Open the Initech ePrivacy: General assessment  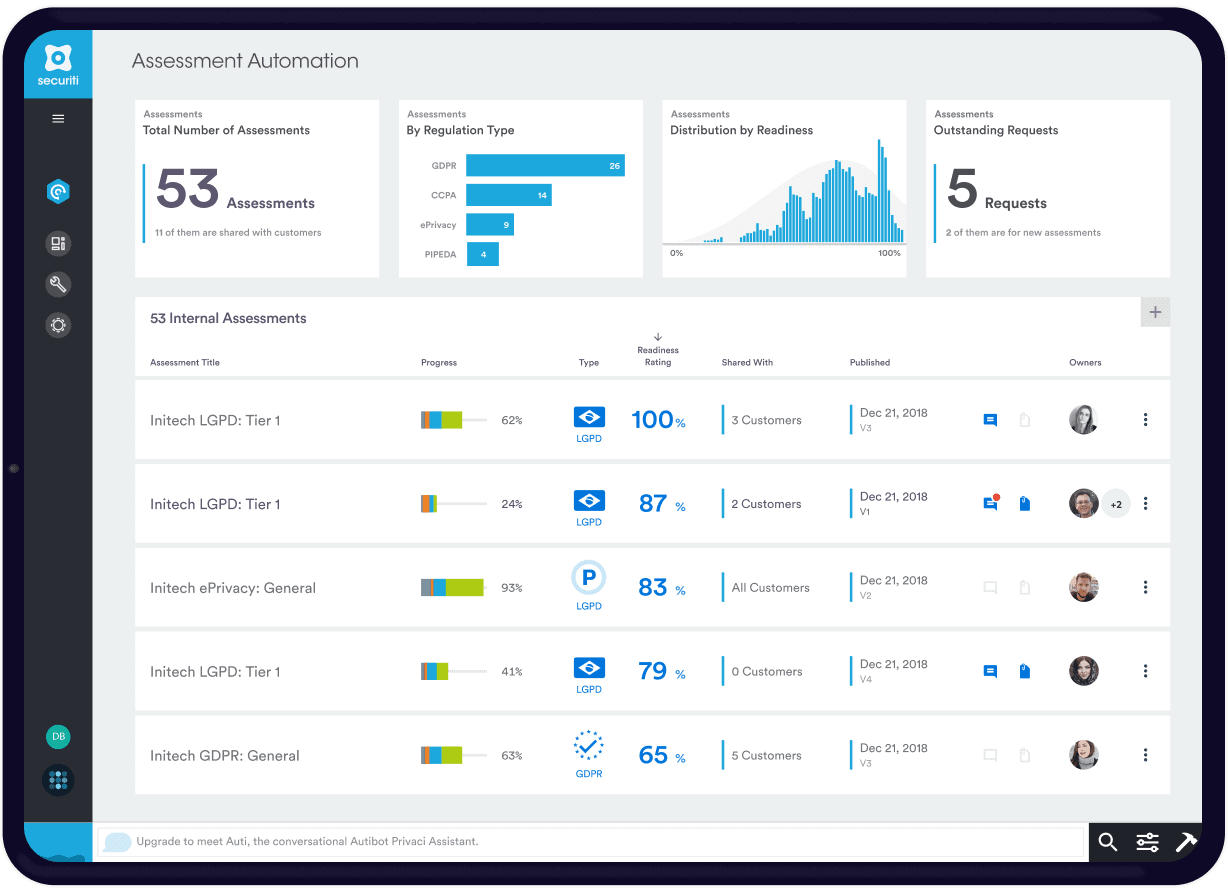[x=233, y=587]
